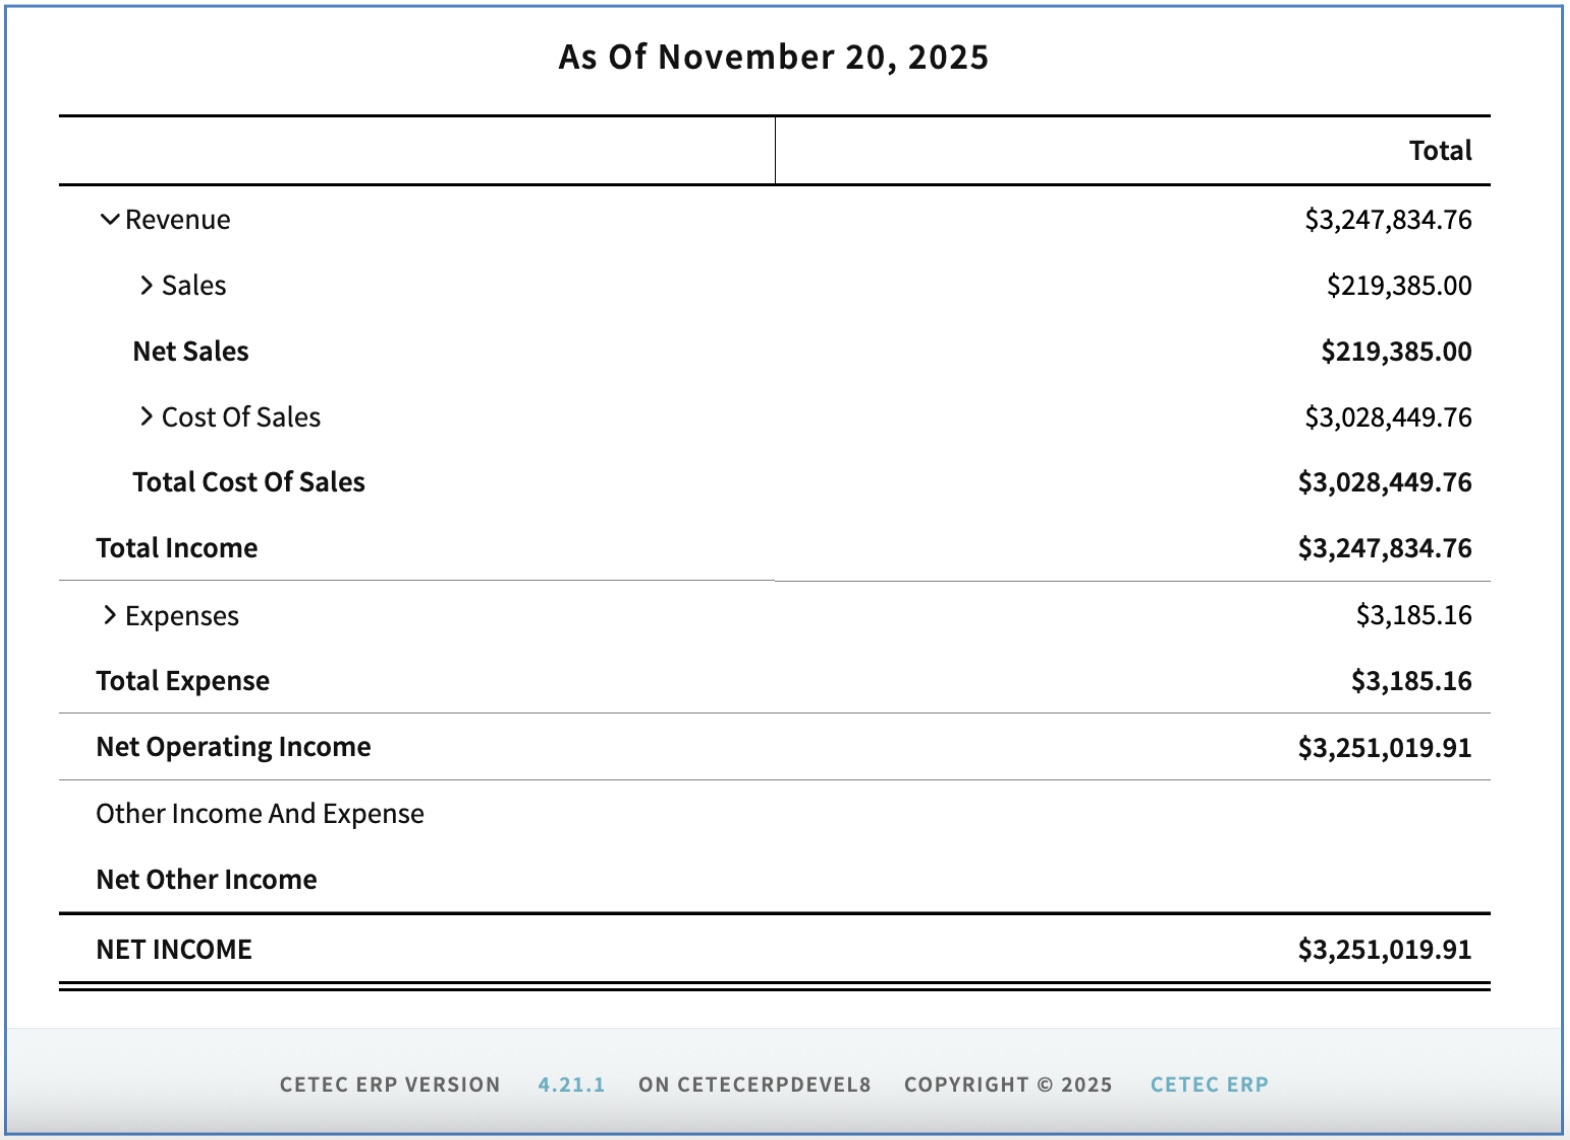Click the Net Other Income label

tap(206, 879)
